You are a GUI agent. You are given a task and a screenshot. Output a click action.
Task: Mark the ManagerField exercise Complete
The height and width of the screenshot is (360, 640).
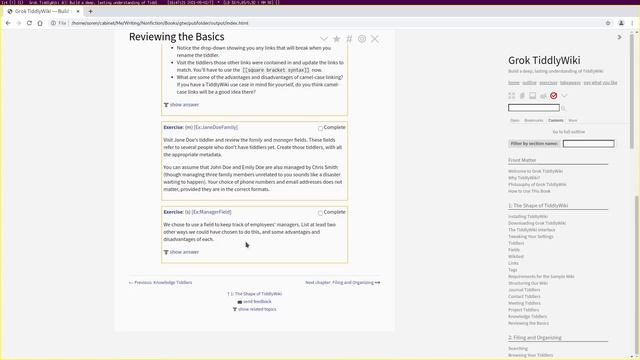click(320, 212)
